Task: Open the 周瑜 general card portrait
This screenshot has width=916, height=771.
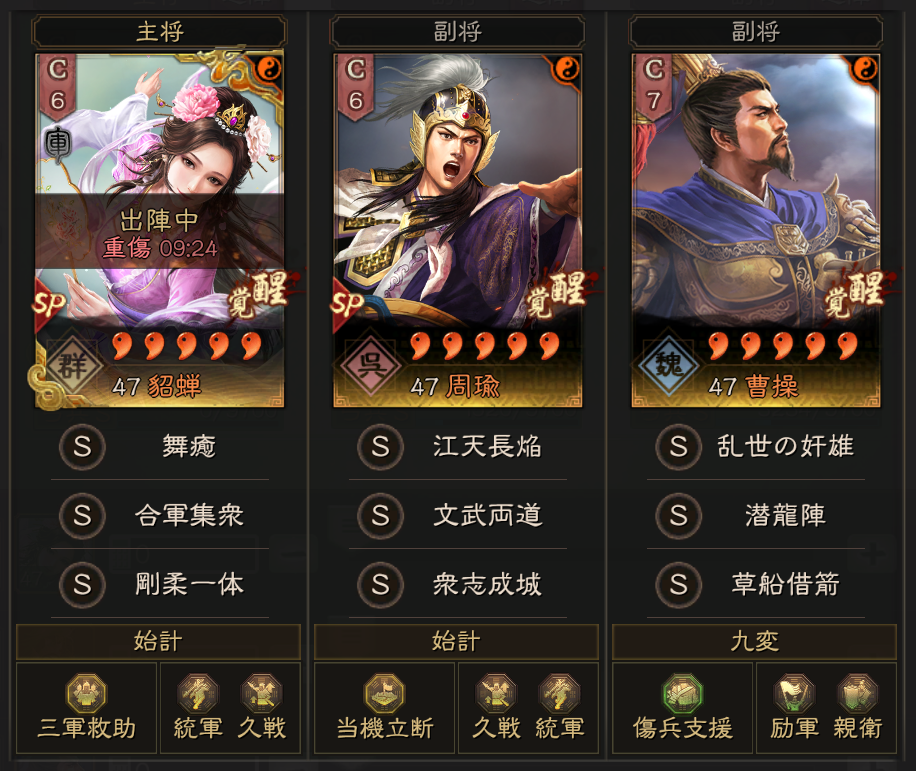Action: [x=457, y=230]
